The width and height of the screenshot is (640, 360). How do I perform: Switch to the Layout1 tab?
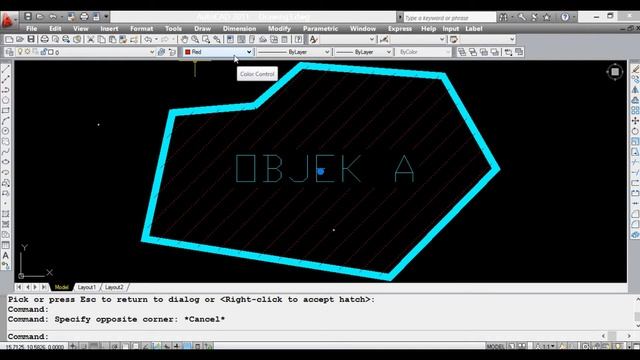(x=87, y=287)
